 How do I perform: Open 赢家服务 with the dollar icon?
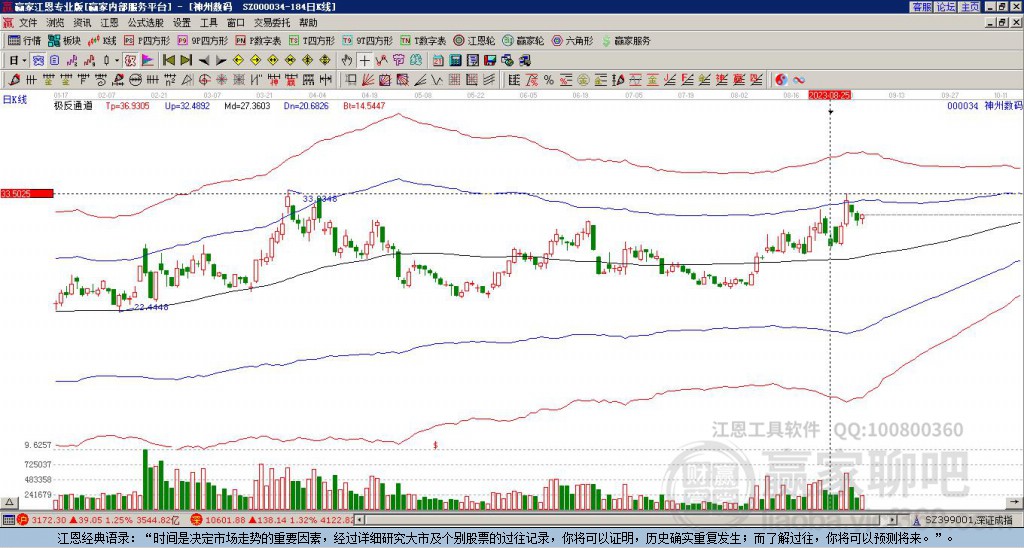[x=626, y=40]
